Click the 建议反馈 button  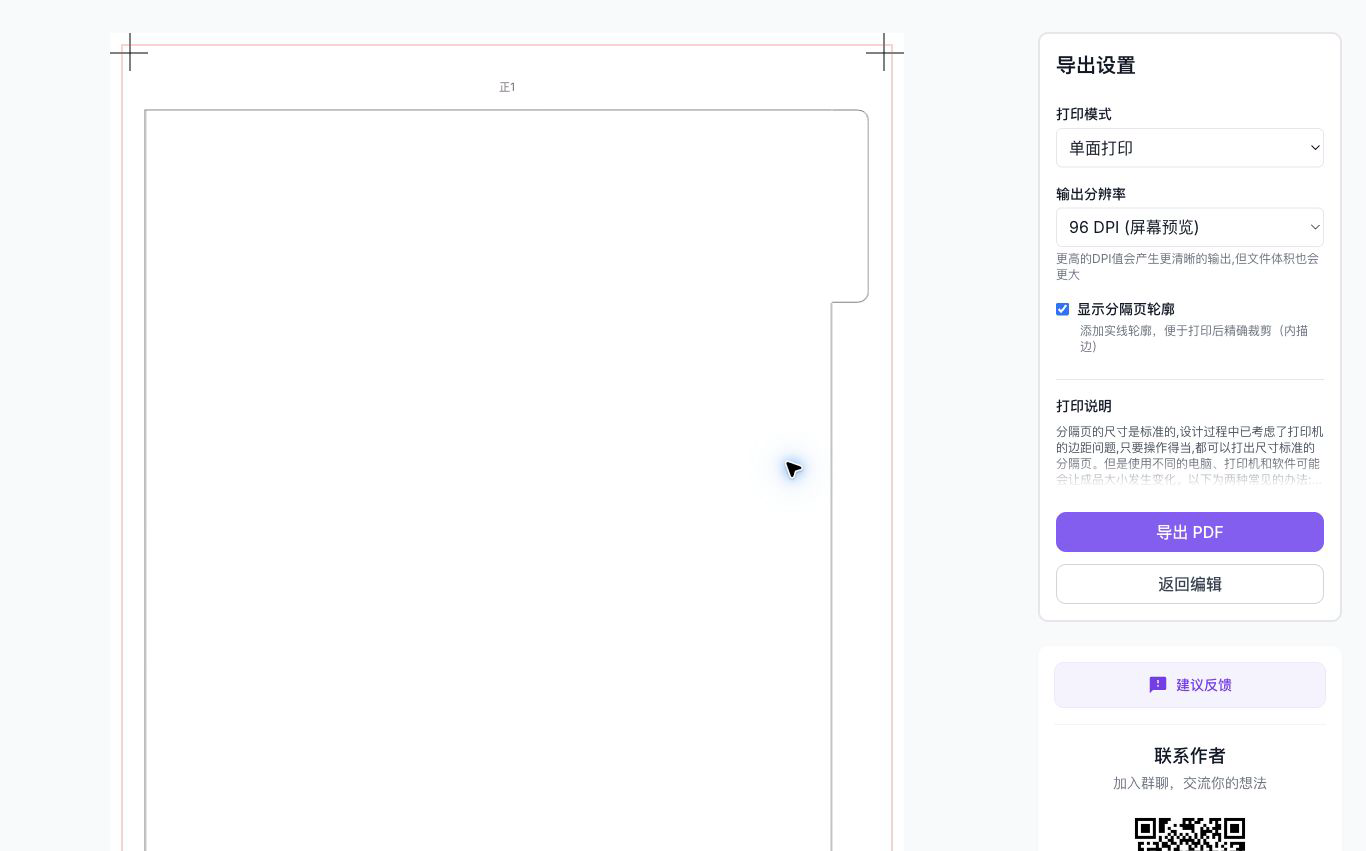(x=1190, y=685)
